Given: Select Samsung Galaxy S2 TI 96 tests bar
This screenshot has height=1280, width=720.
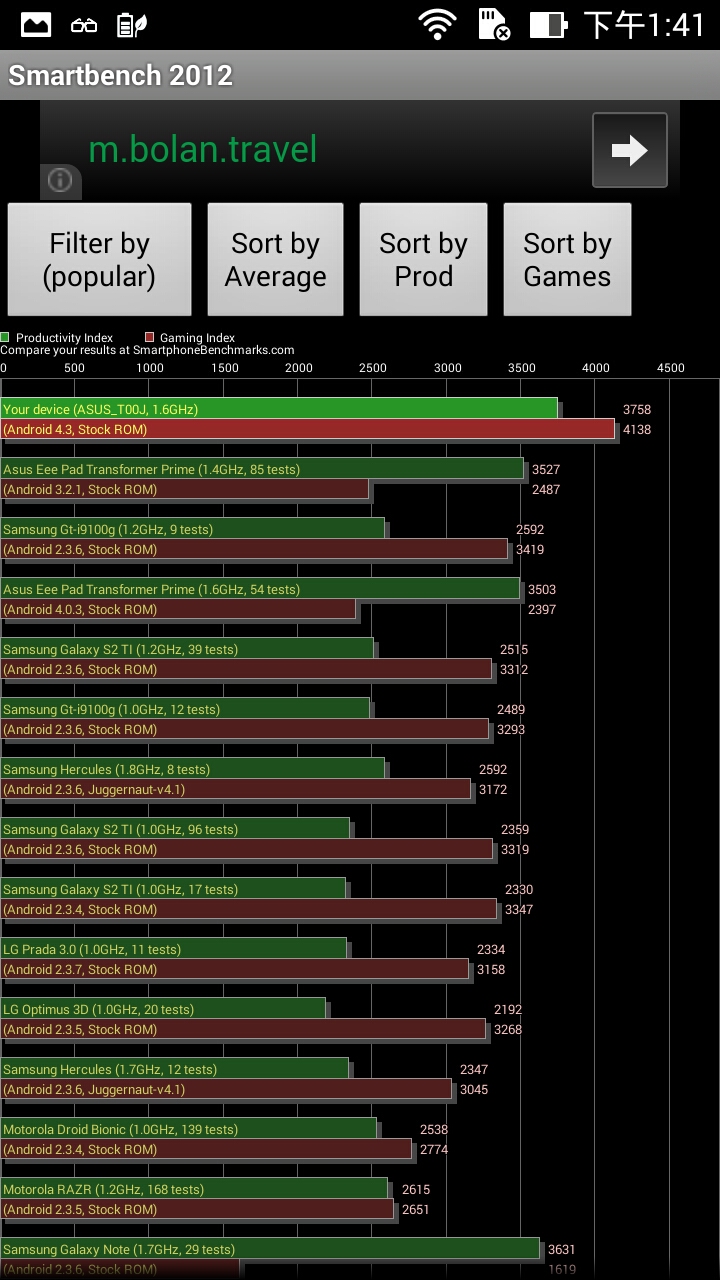Looking at the screenshot, I should pos(175,829).
